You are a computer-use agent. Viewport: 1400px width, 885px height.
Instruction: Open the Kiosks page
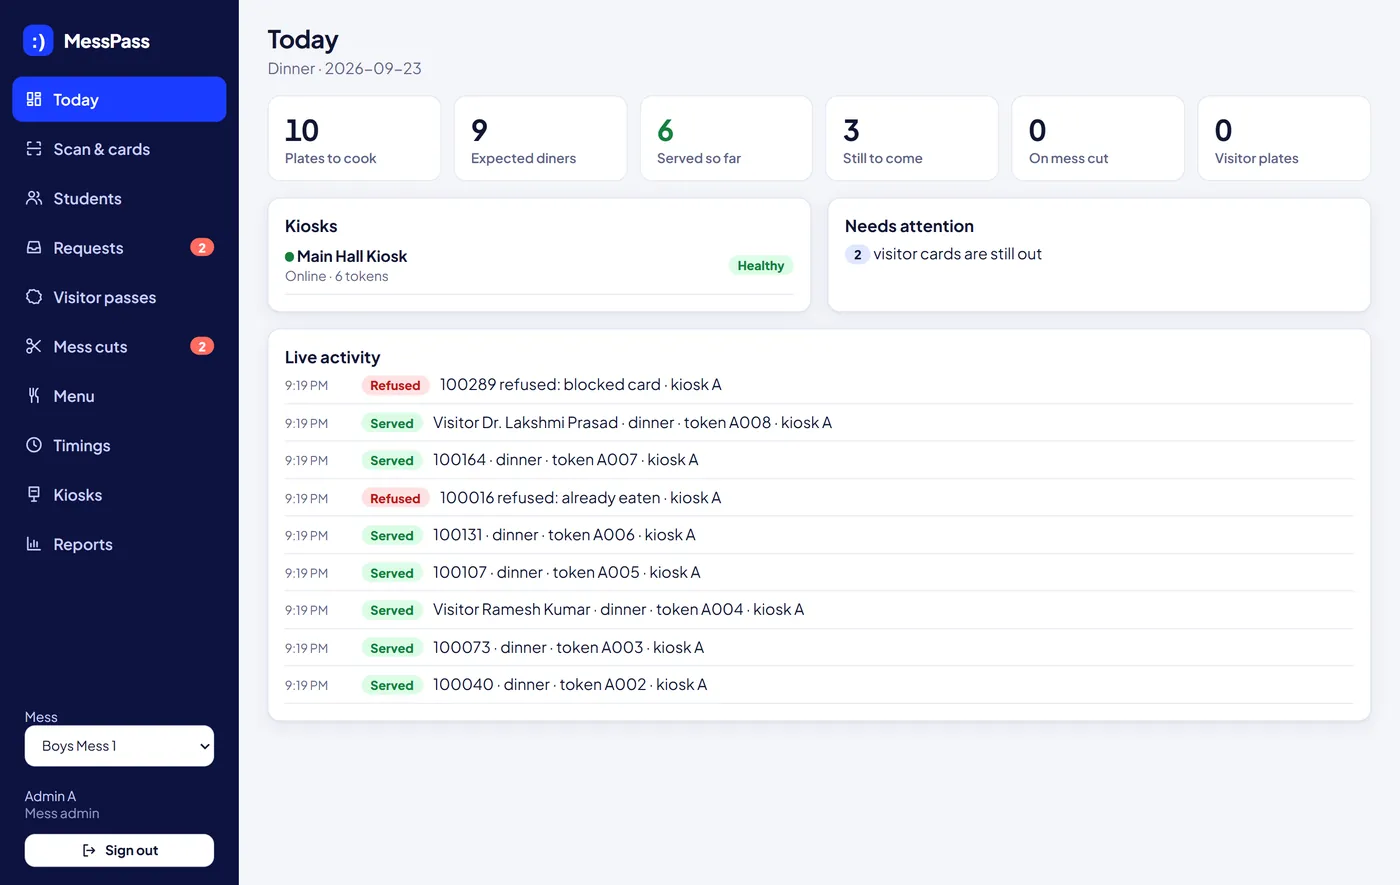pyautogui.click(x=119, y=494)
